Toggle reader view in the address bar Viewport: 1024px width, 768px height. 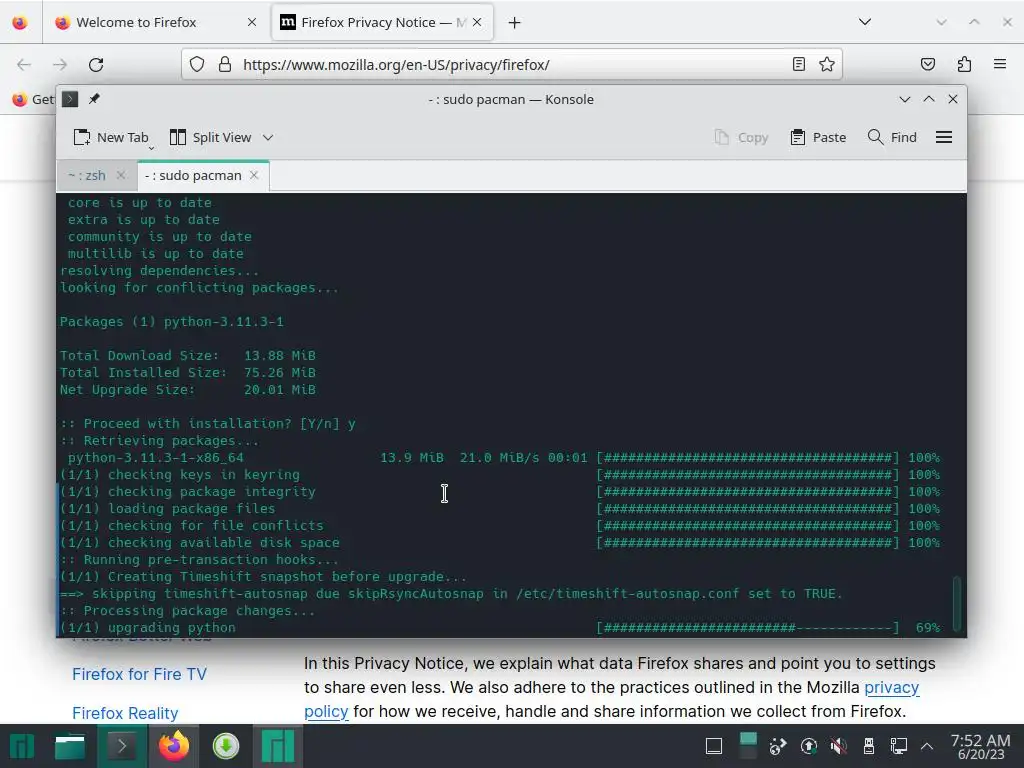click(799, 64)
